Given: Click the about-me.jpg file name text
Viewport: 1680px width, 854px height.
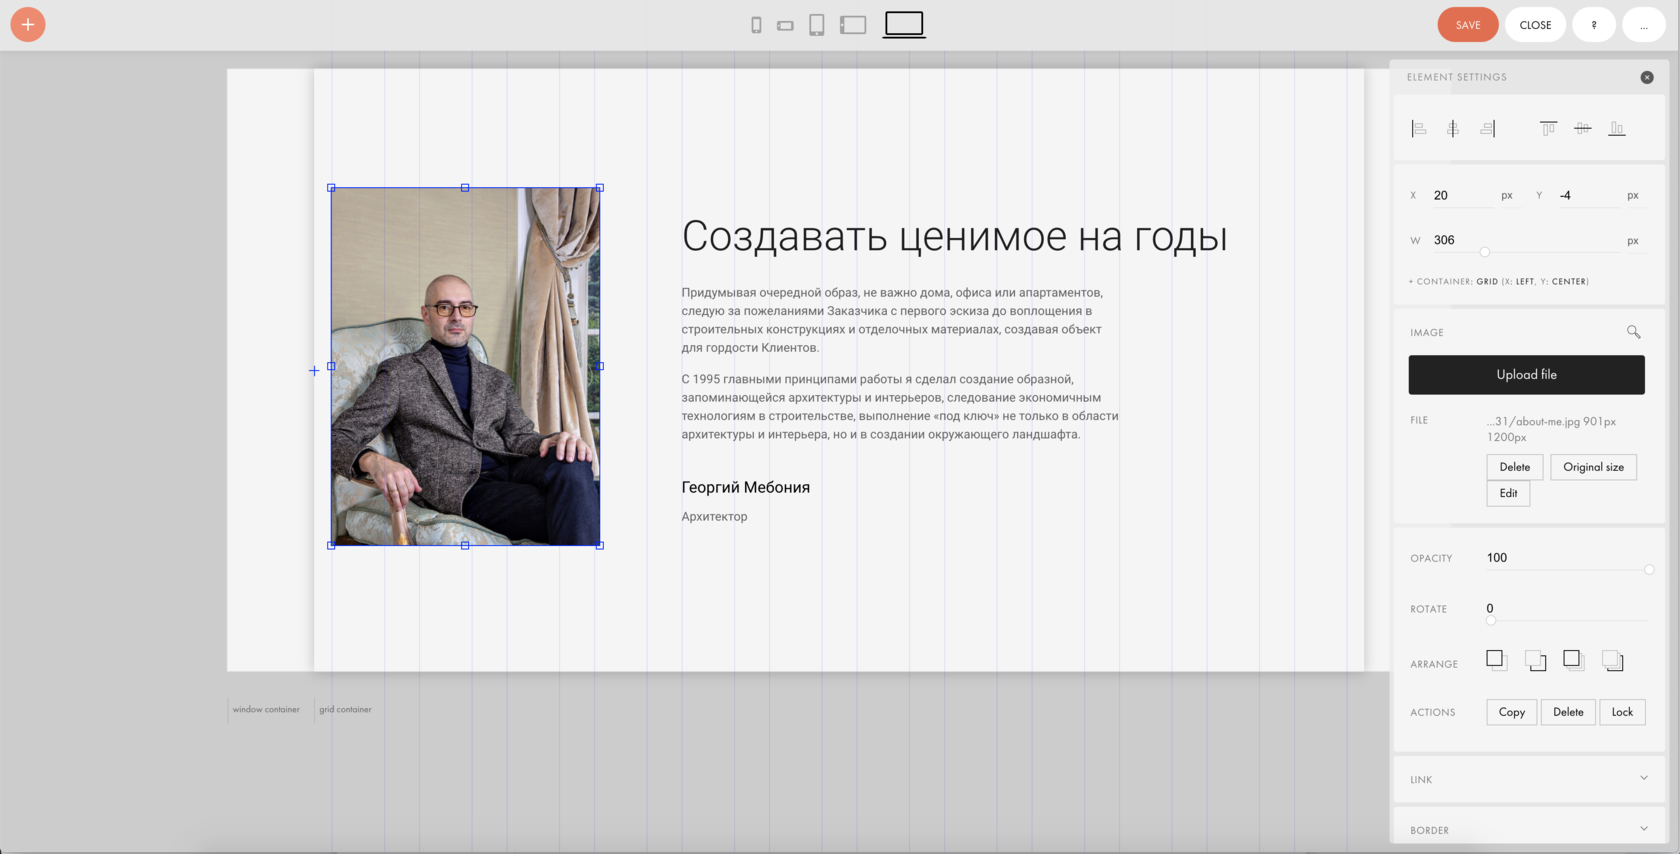Looking at the screenshot, I should pyautogui.click(x=1551, y=429).
